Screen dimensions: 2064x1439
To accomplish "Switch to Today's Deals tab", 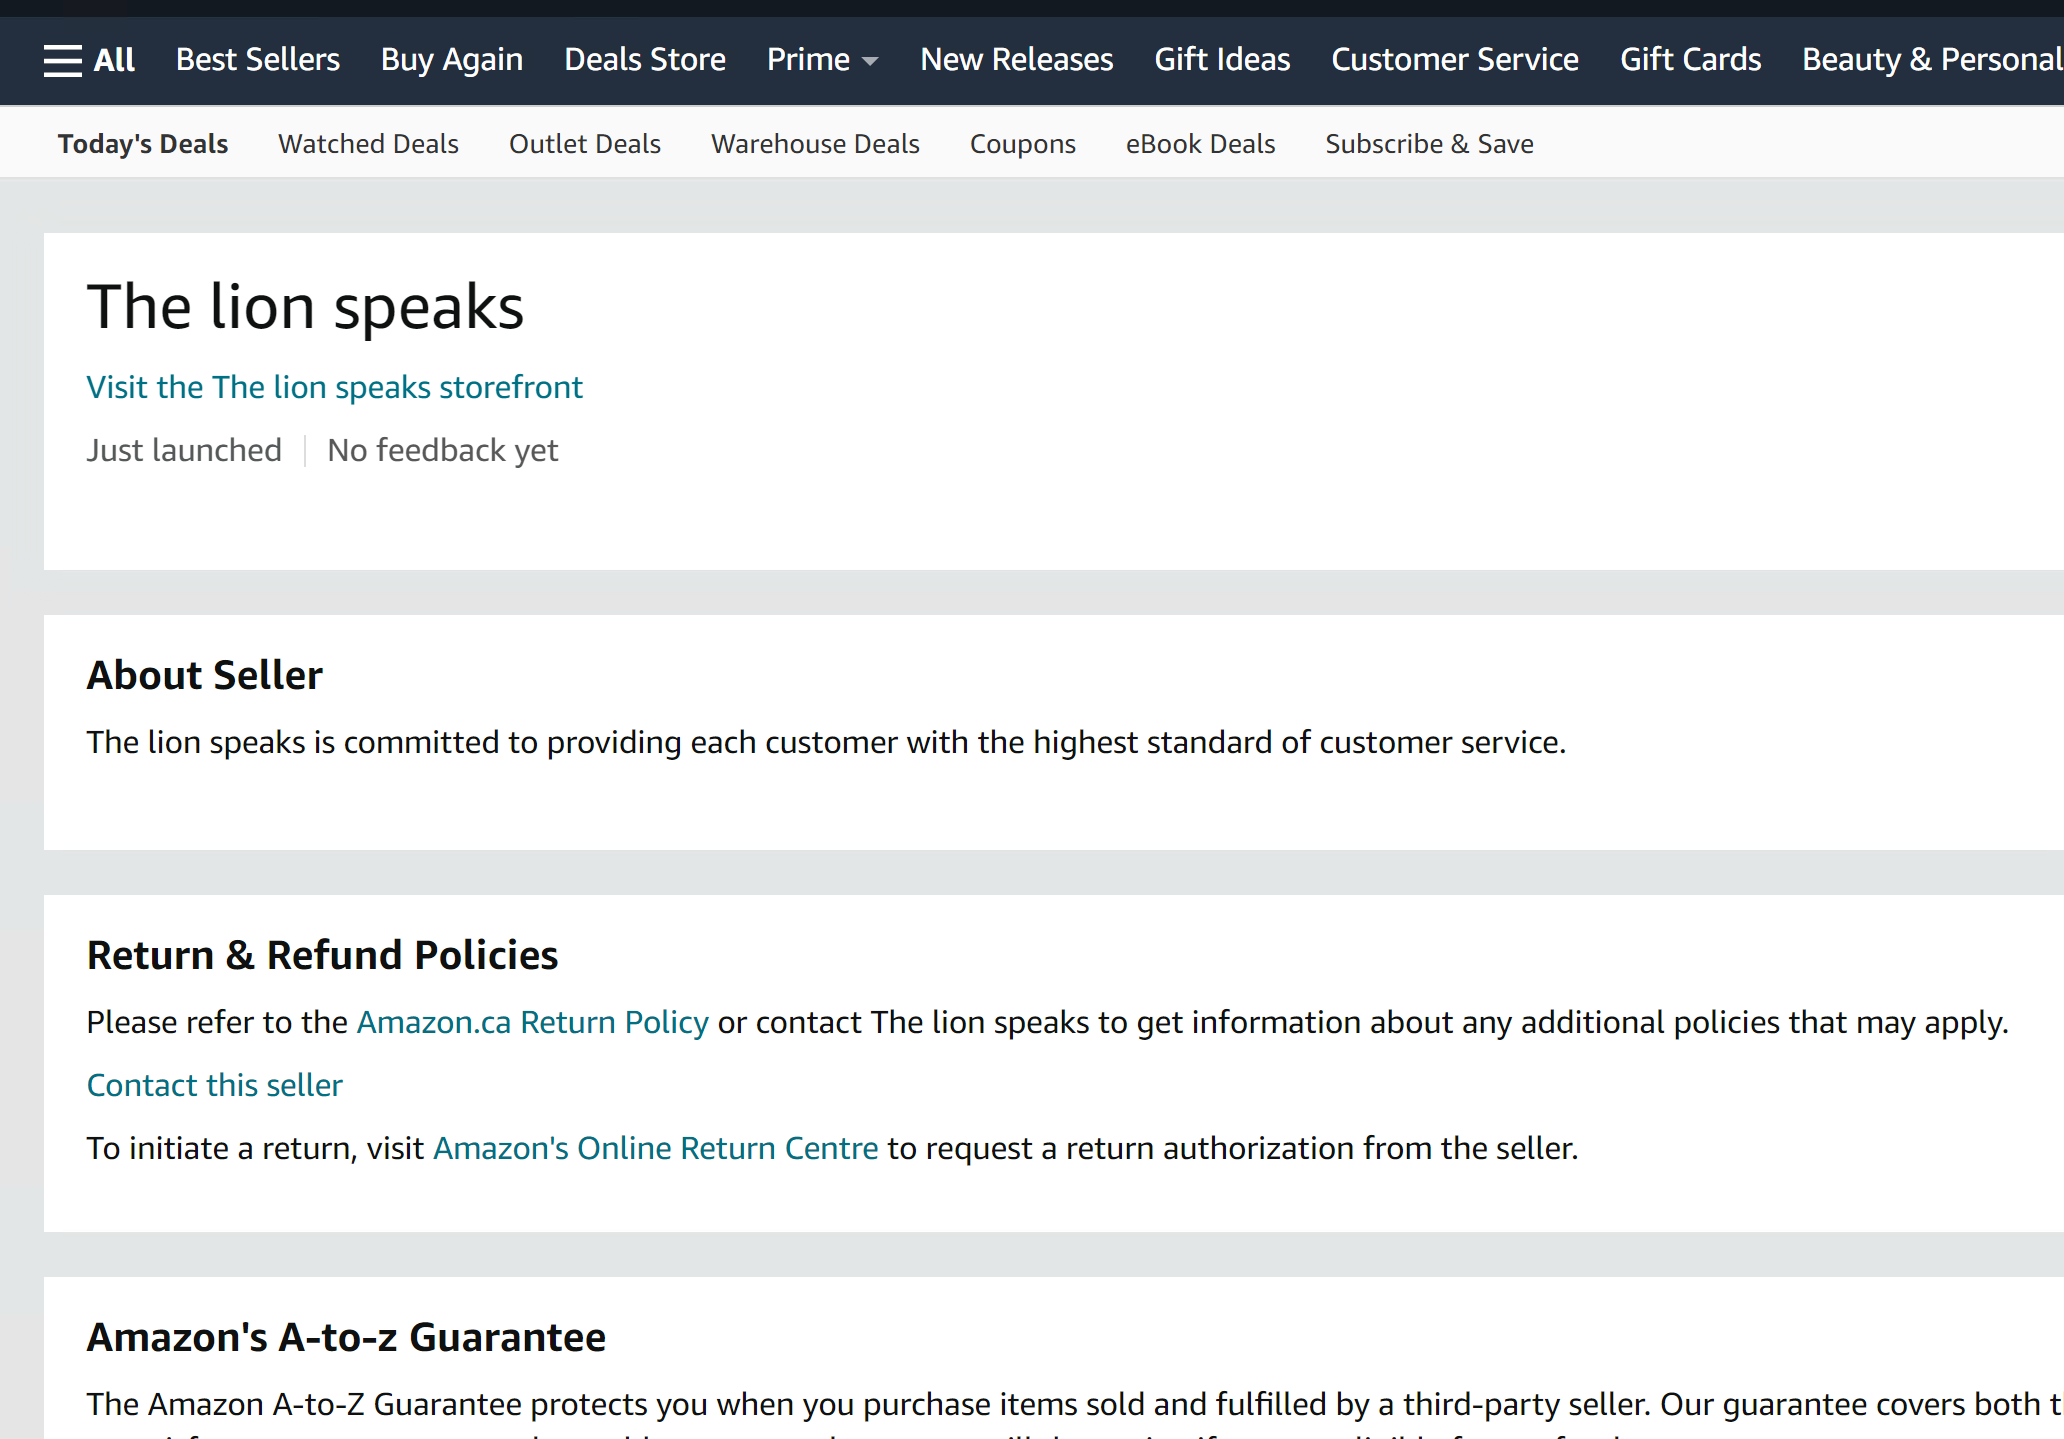I will pyautogui.click(x=143, y=144).
